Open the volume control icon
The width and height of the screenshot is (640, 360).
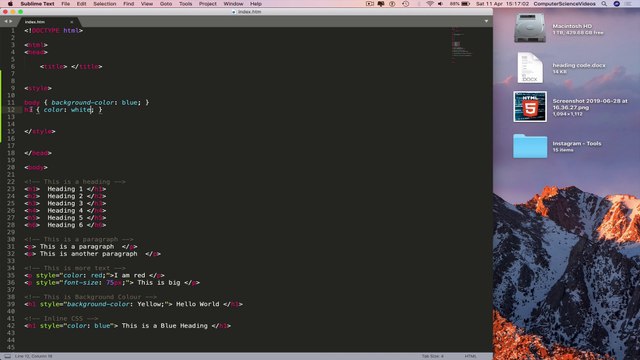[440, 4]
